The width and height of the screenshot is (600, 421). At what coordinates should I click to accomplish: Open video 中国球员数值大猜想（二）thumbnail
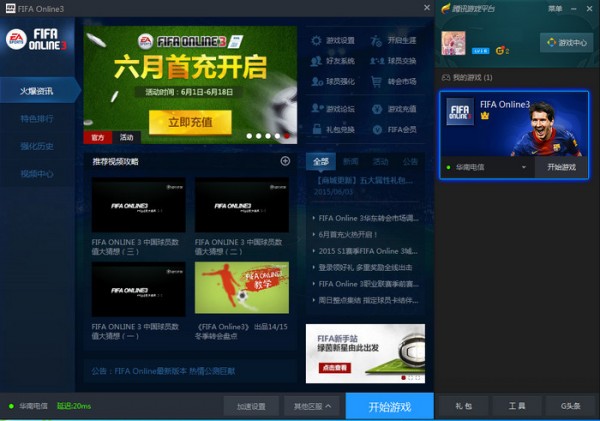click(x=242, y=205)
